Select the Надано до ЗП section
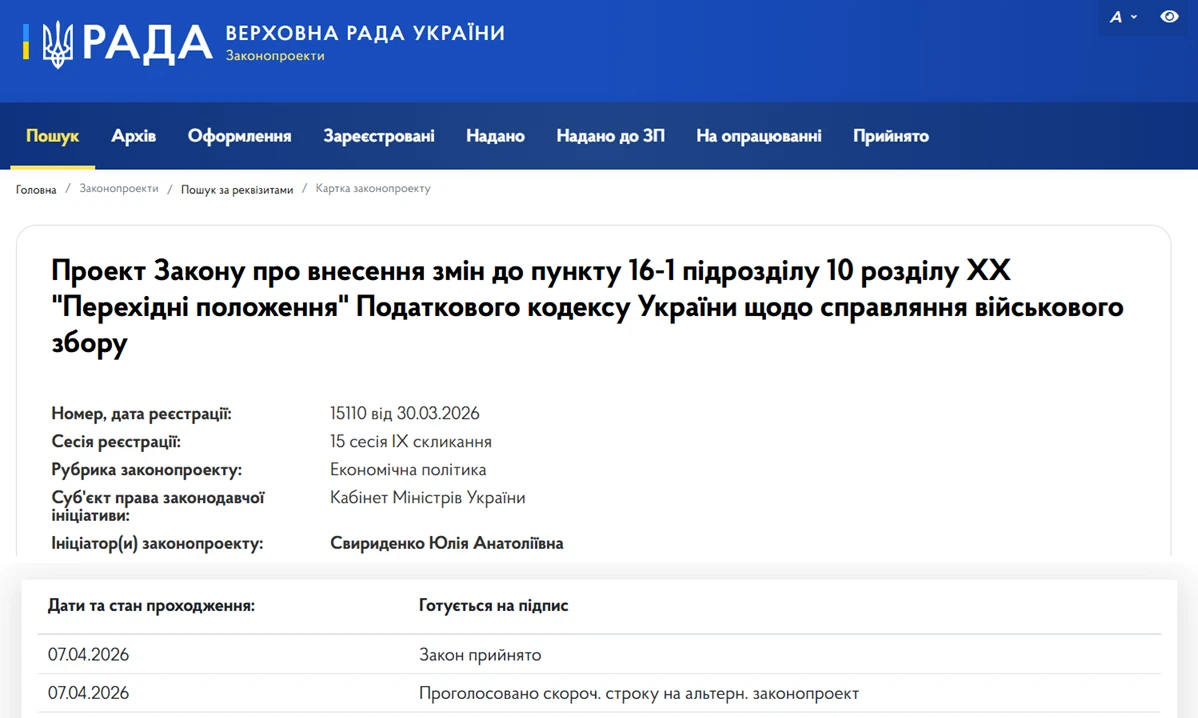Viewport: 1198px width, 718px height. tap(611, 136)
